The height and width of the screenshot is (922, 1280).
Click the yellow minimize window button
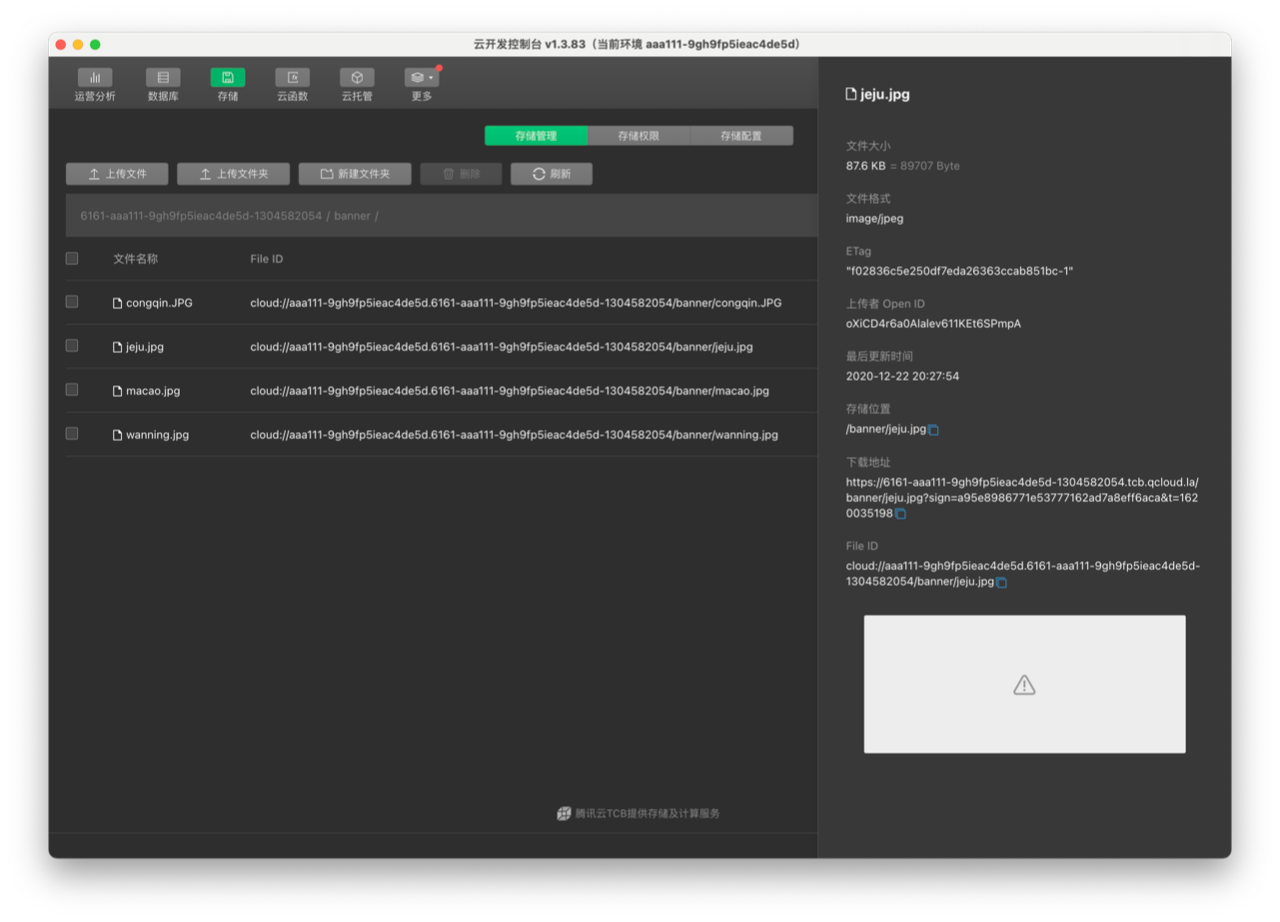[78, 44]
